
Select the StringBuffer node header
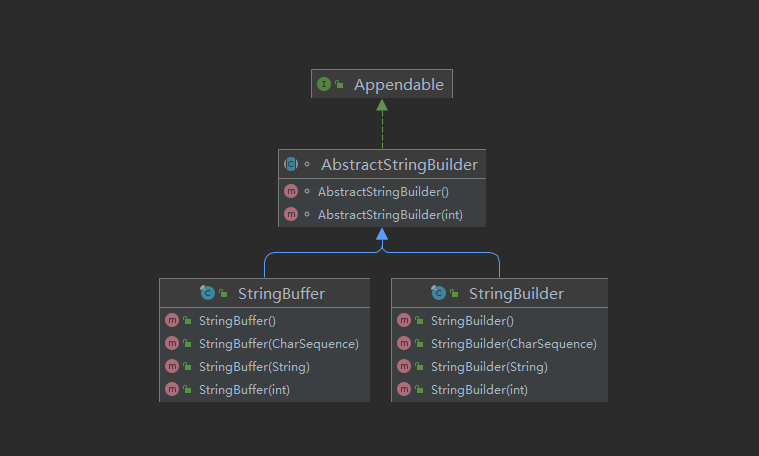point(265,293)
